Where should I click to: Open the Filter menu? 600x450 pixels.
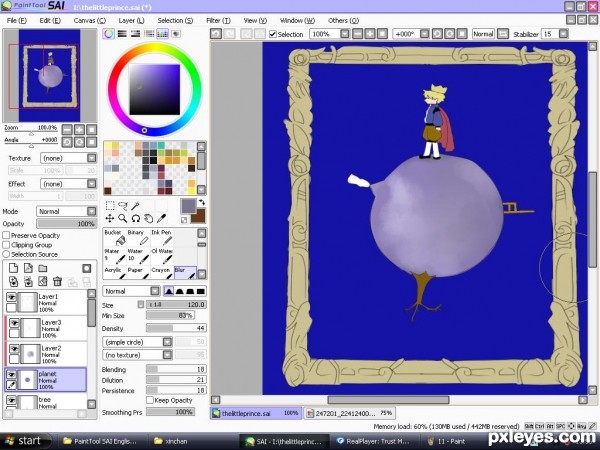[218, 21]
